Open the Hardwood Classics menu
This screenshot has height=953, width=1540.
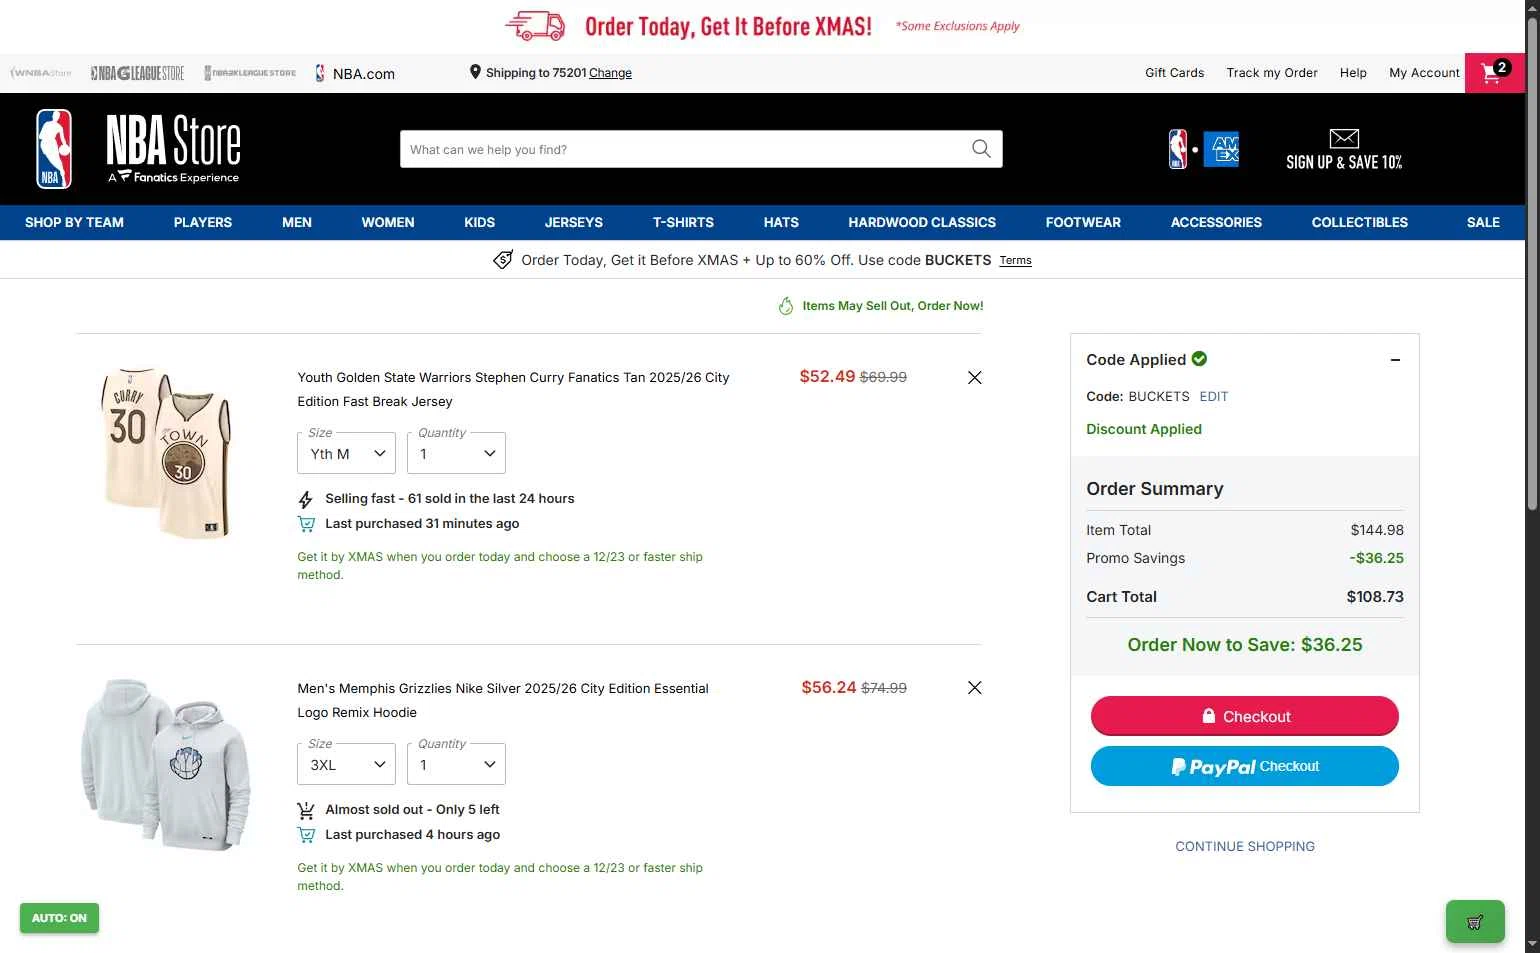[922, 222]
